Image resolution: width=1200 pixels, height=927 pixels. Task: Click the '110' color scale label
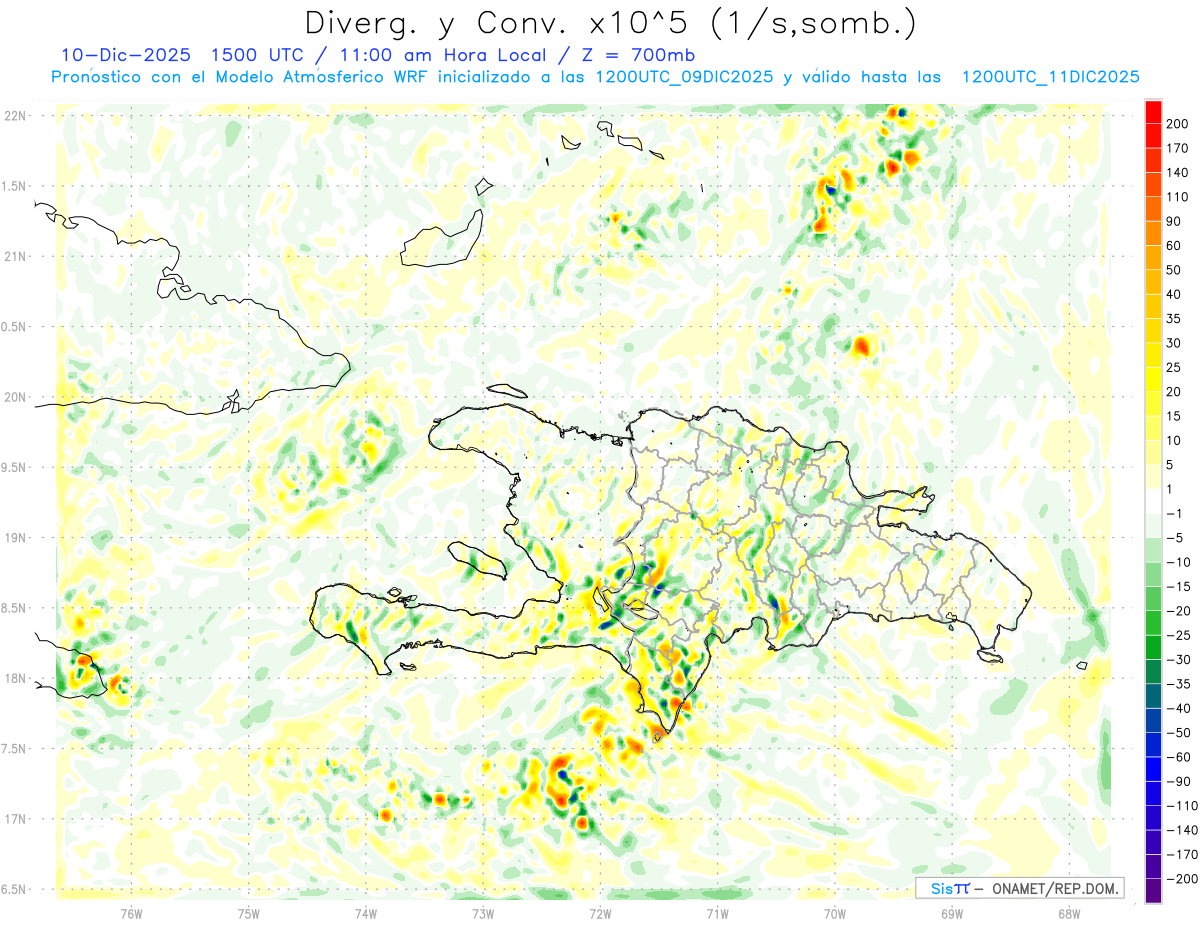coord(1178,197)
